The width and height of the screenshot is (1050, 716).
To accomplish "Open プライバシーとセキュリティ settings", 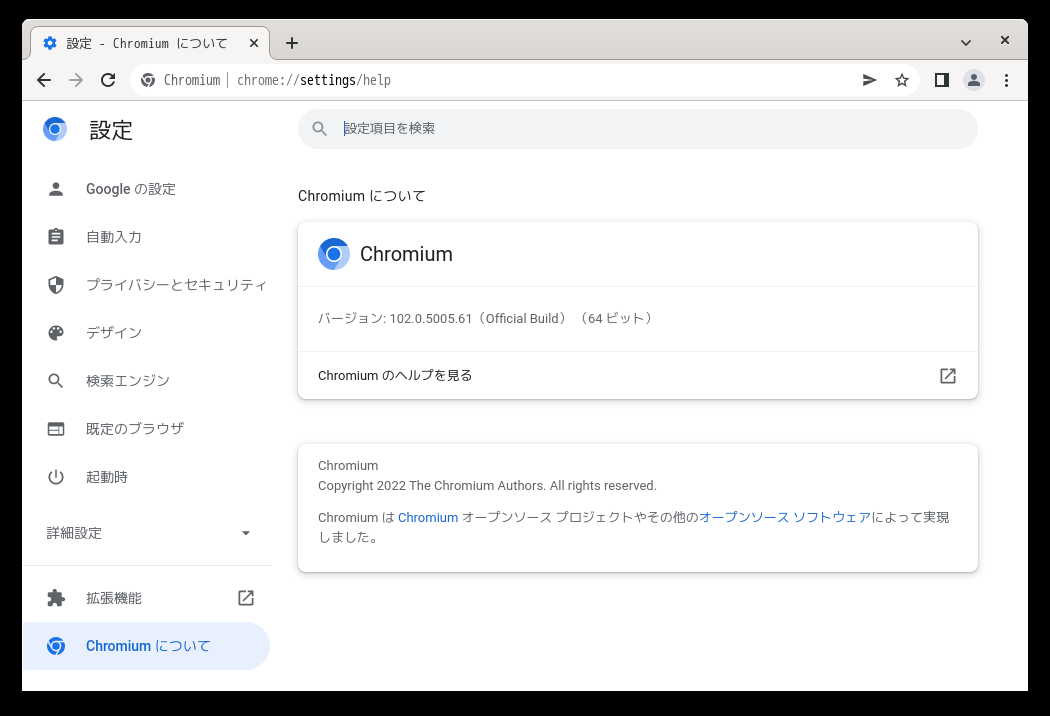I will 147,285.
